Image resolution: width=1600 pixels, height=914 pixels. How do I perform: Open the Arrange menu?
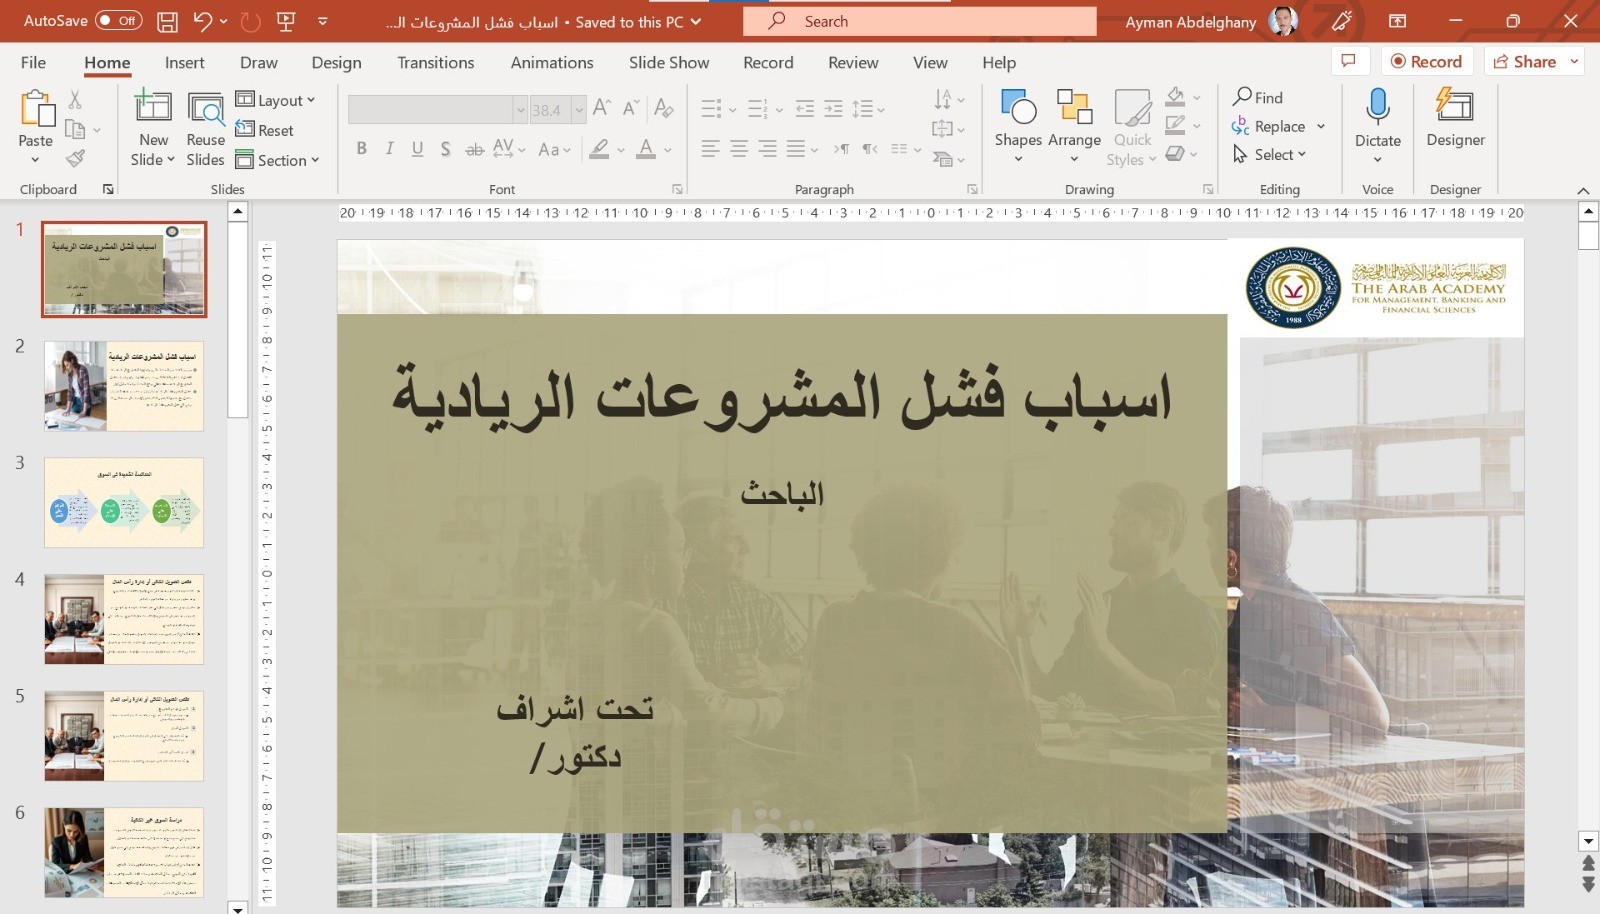coord(1074,127)
